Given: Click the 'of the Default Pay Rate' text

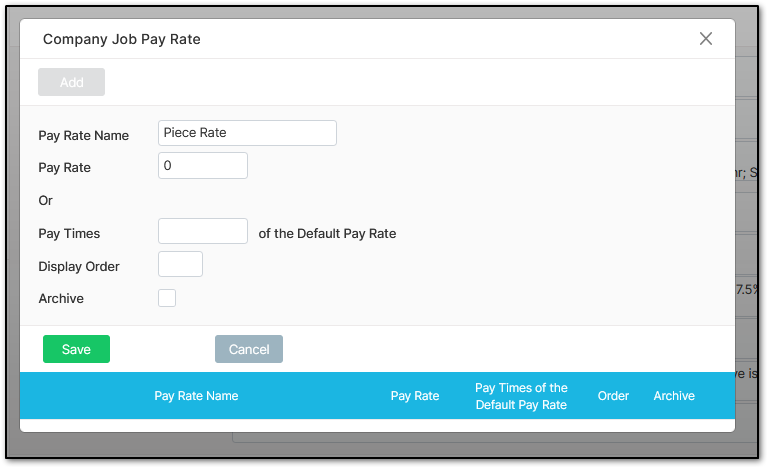Looking at the screenshot, I should click(x=327, y=234).
